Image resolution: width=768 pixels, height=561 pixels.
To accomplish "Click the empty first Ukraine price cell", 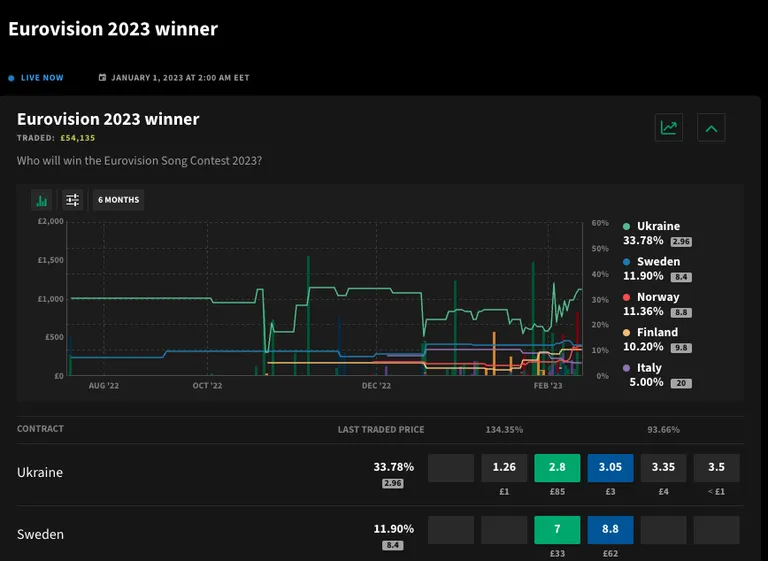I will 451,467.
